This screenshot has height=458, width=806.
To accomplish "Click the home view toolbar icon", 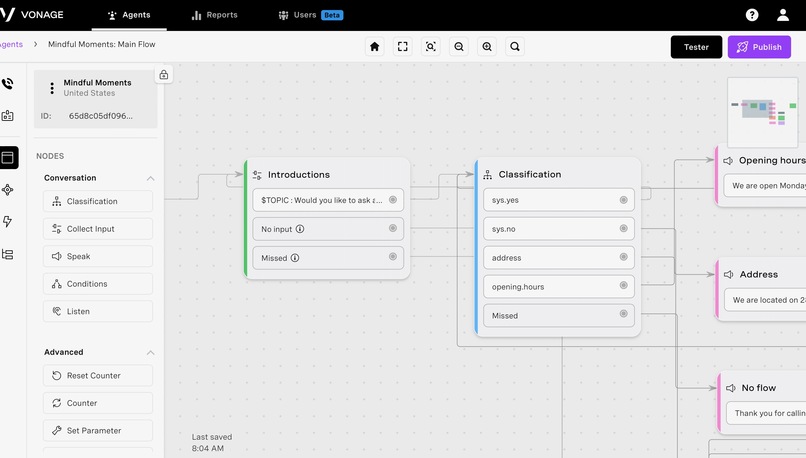I will [x=375, y=47].
